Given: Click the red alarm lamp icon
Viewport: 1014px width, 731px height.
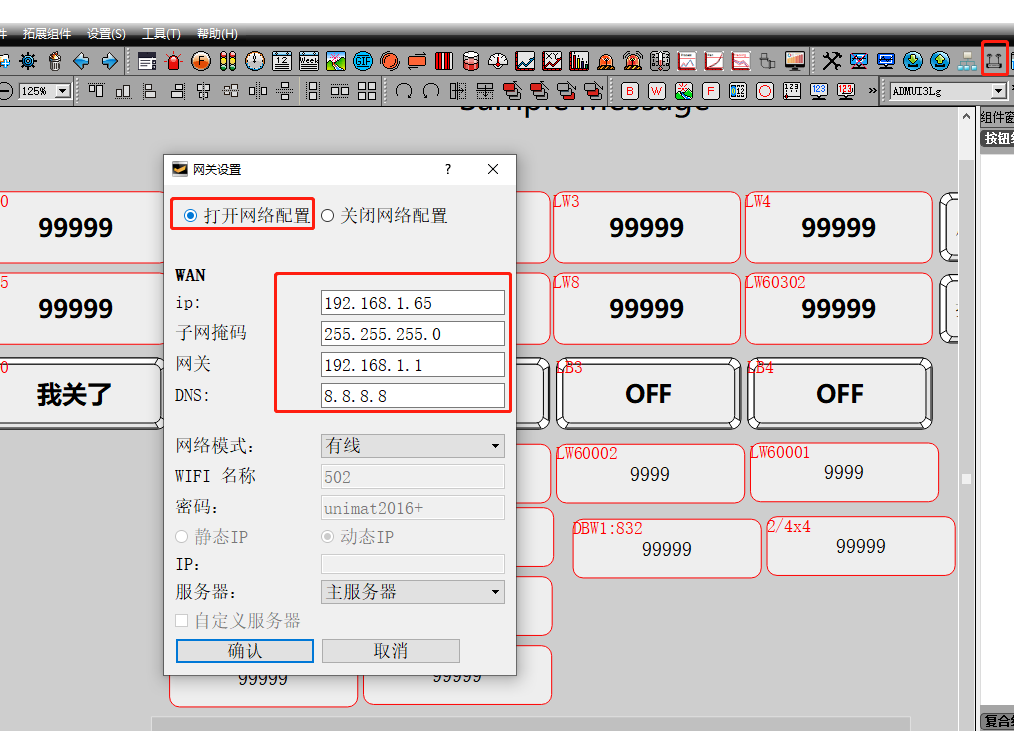Looking at the screenshot, I should pyautogui.click(x=174, y=61).
